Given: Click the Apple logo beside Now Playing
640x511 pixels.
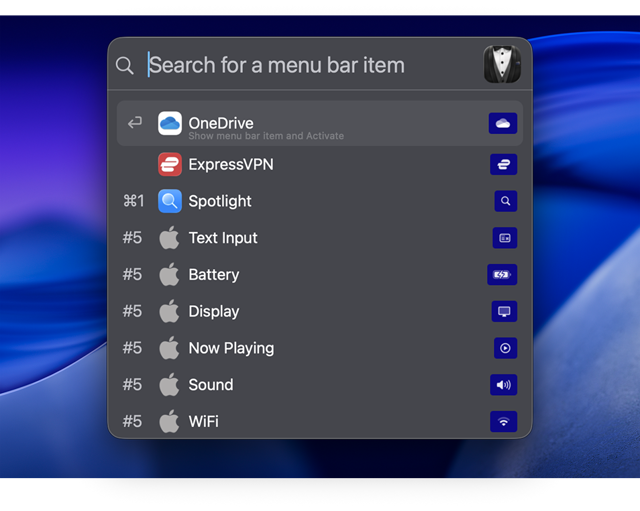Looking at the screenshot, I should 169,348.
